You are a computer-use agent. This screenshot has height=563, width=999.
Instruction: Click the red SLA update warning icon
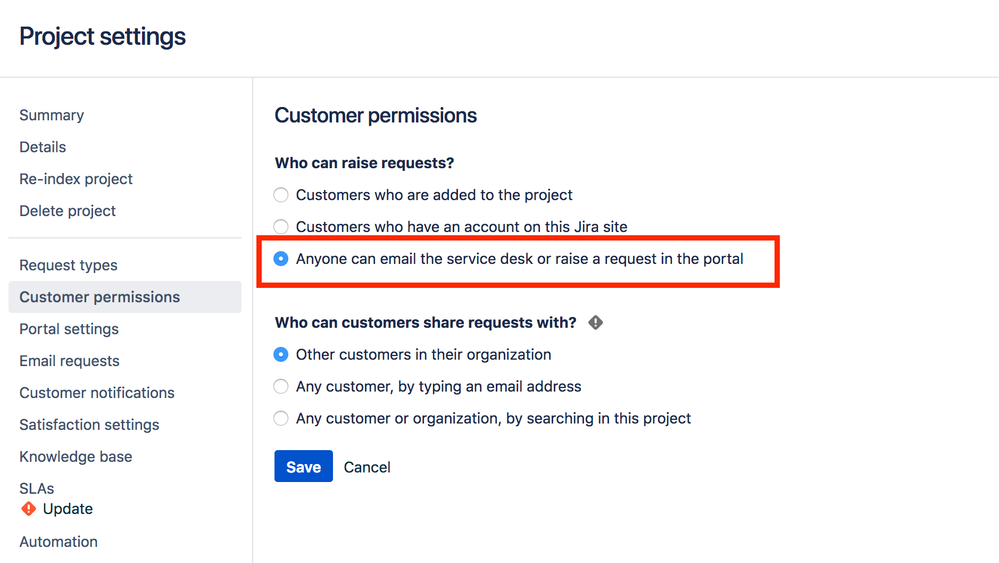[29, 509]
